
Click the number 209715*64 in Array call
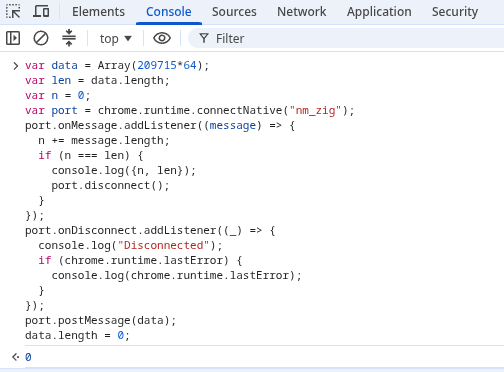coord(167,65)
